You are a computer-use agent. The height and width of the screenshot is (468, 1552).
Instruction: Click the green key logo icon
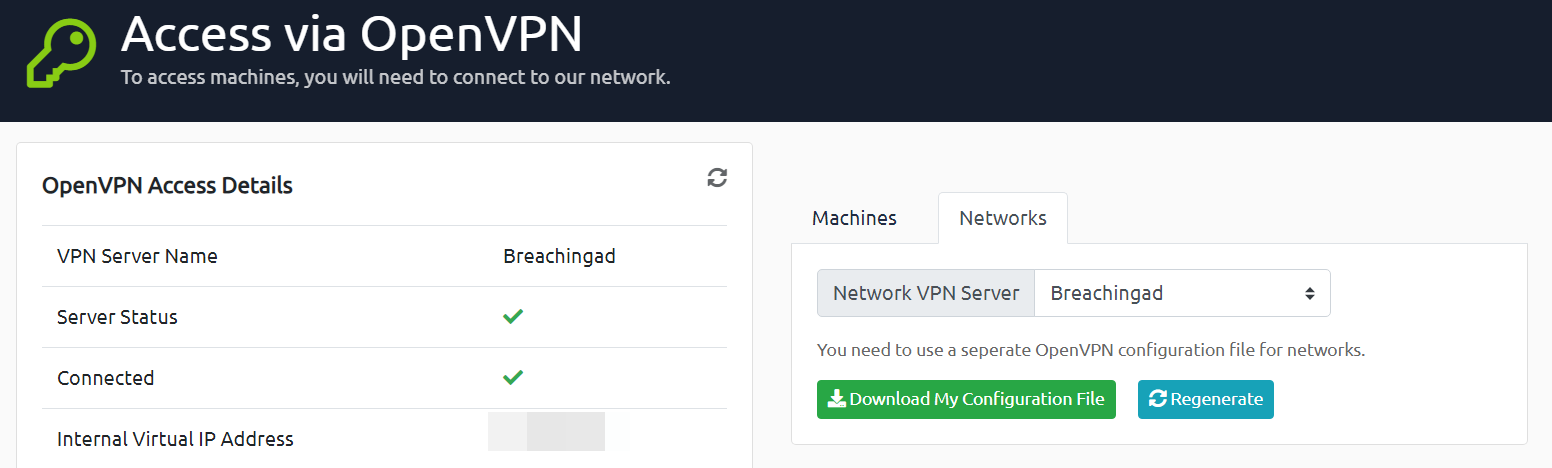60,53
